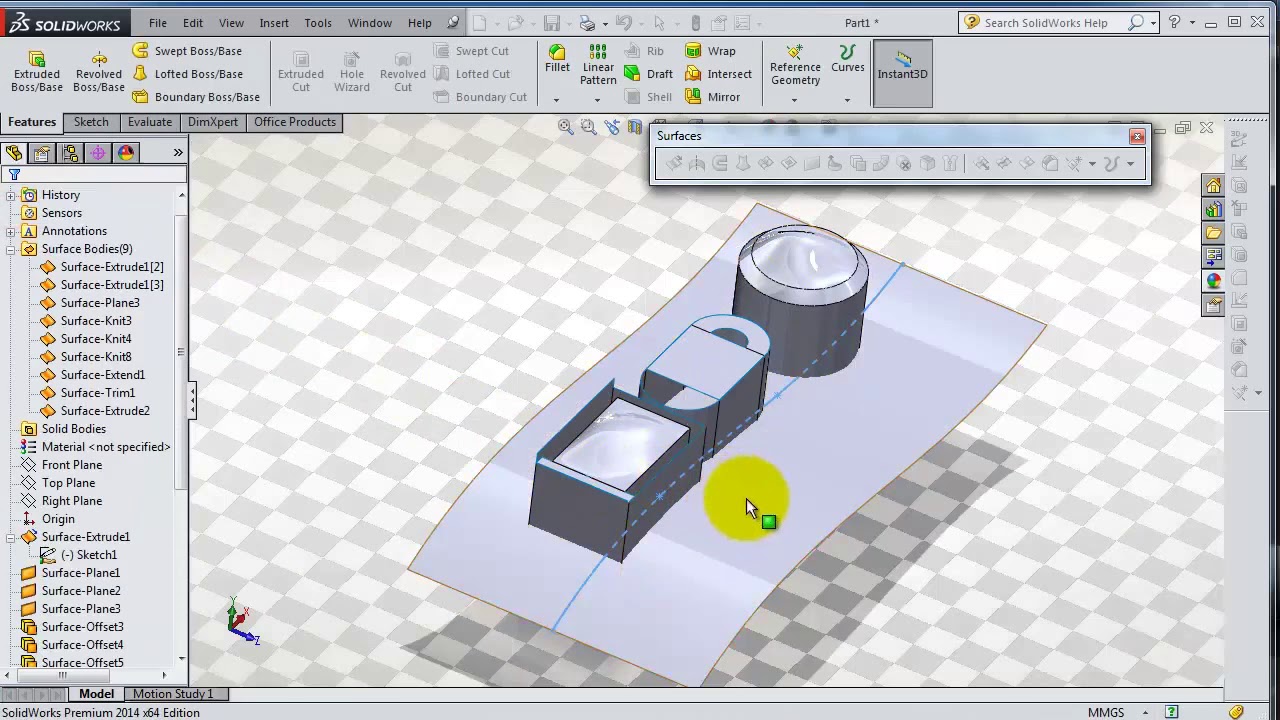Open the Tools menu
This screenshot has width=1280, height=720.
click(318, 23)
